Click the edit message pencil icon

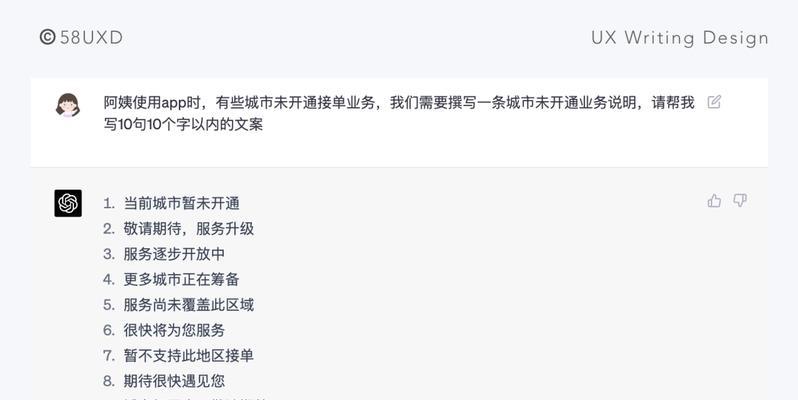point(714,102)
